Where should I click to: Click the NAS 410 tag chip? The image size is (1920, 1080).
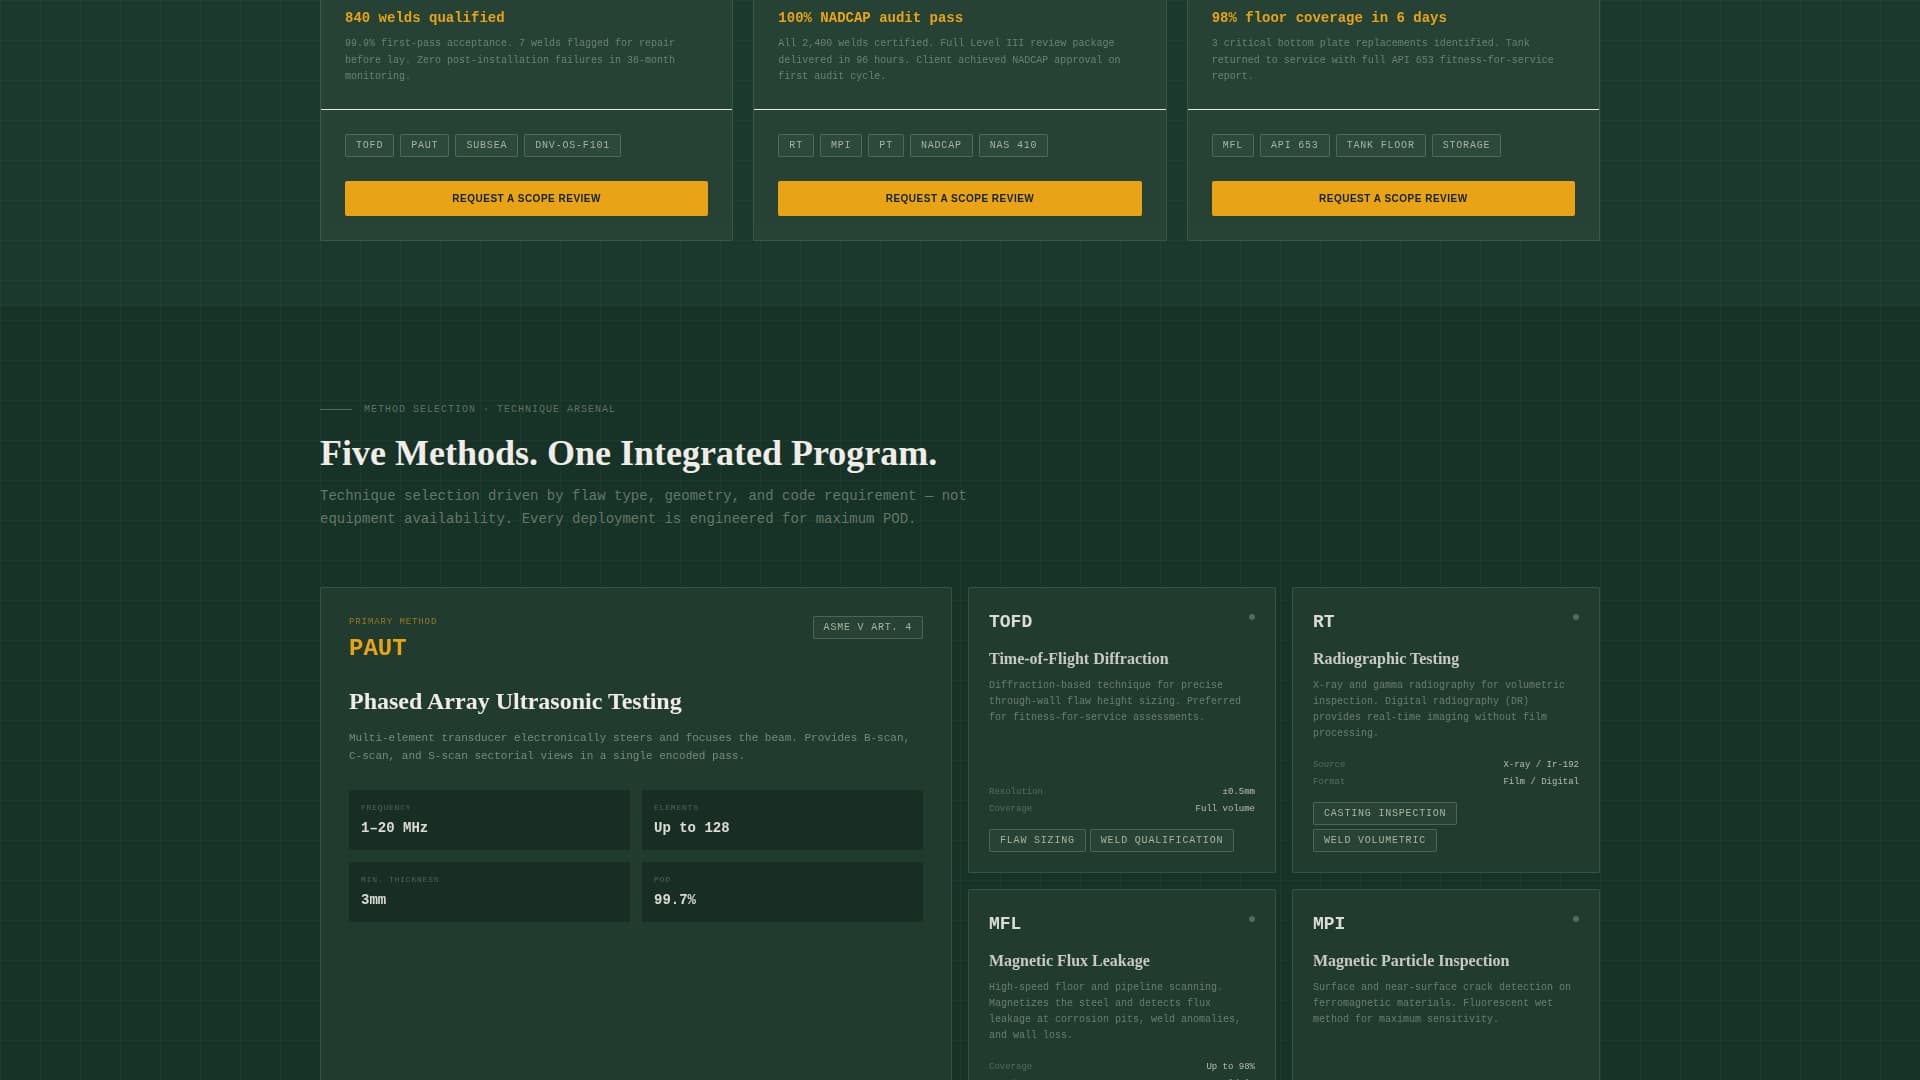[1011, 145]
